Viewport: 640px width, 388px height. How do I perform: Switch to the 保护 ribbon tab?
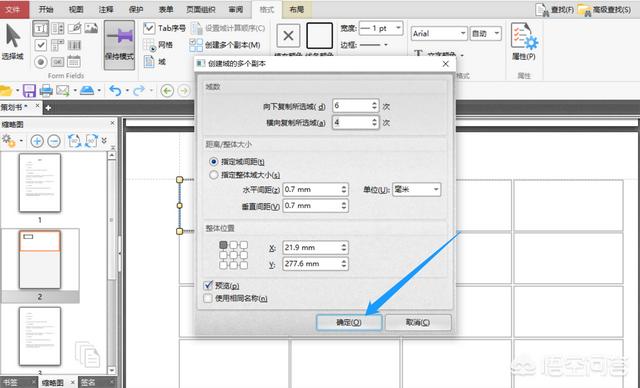(x=136, y=9)
